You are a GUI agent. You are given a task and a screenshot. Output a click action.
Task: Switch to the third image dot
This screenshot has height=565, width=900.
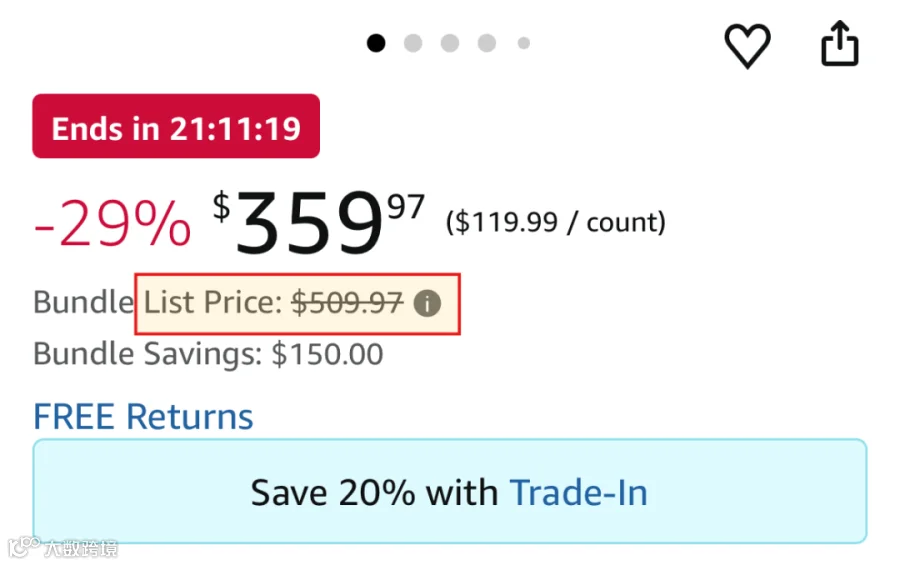[x=449, y=43]
